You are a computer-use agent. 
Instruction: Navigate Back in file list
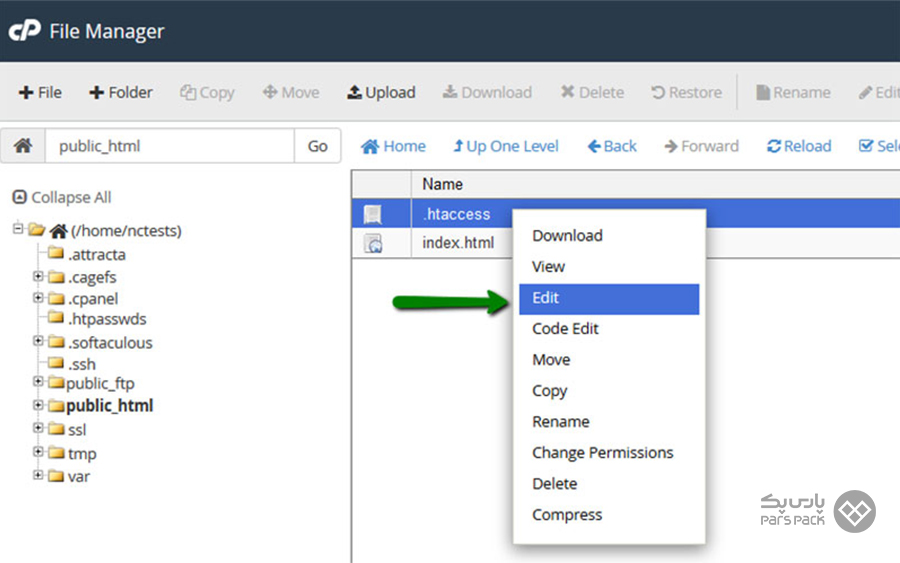[612, 146]
